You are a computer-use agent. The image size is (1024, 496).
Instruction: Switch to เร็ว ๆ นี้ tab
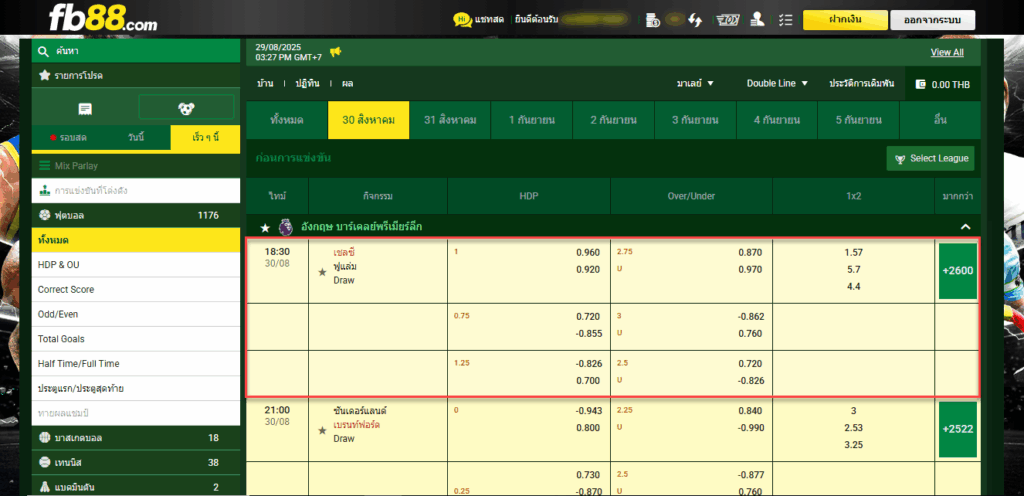[x=205, y=138]
